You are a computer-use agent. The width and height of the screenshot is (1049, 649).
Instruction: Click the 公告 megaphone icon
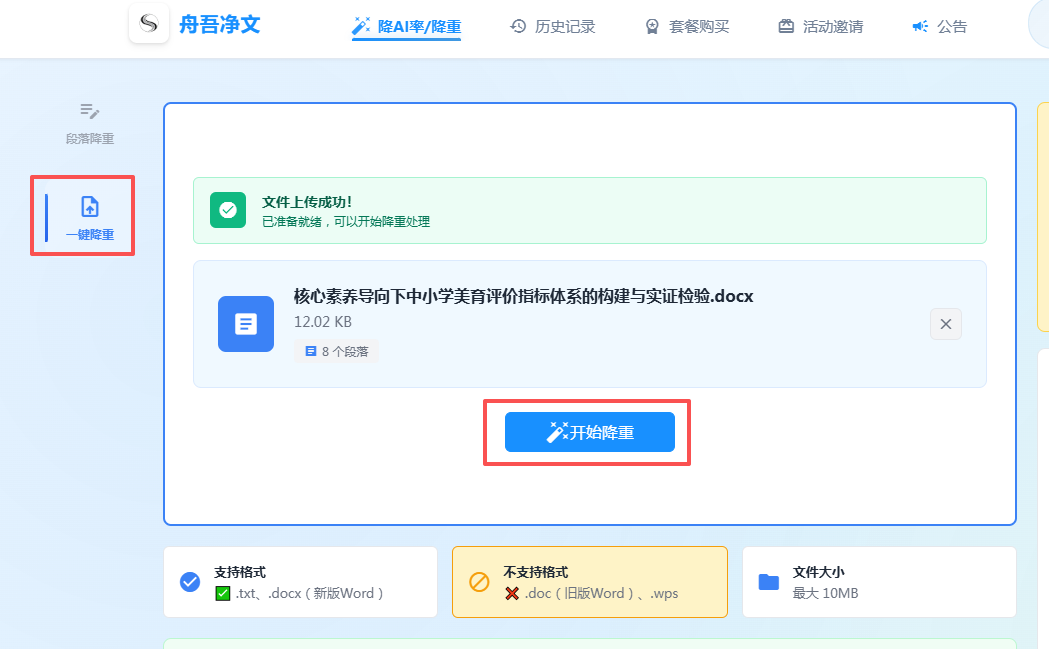920,27
